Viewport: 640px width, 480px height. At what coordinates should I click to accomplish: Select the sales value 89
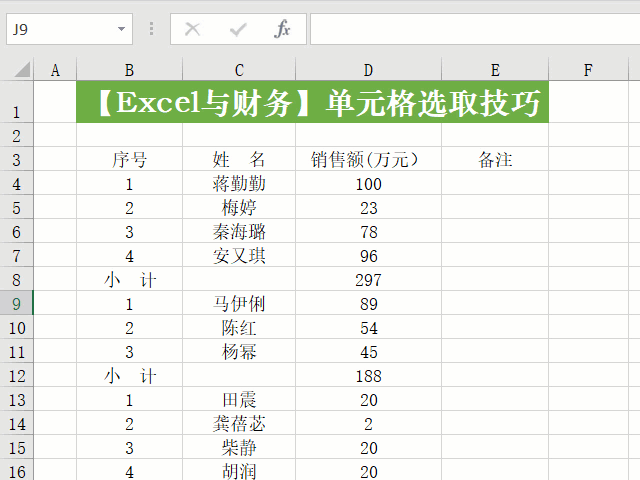pyautogui.click(x=369, y=303)
